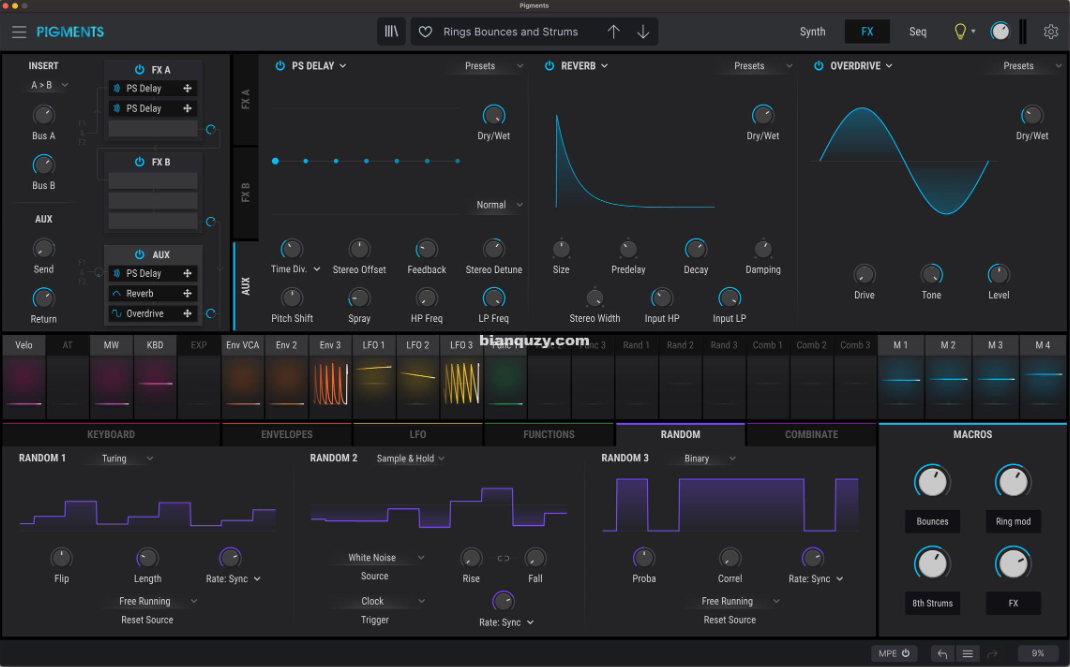The width and height of the screenshot is (1070, 667).
Task: Open the COMBINATE modulation tab
Action: [811, 434]
